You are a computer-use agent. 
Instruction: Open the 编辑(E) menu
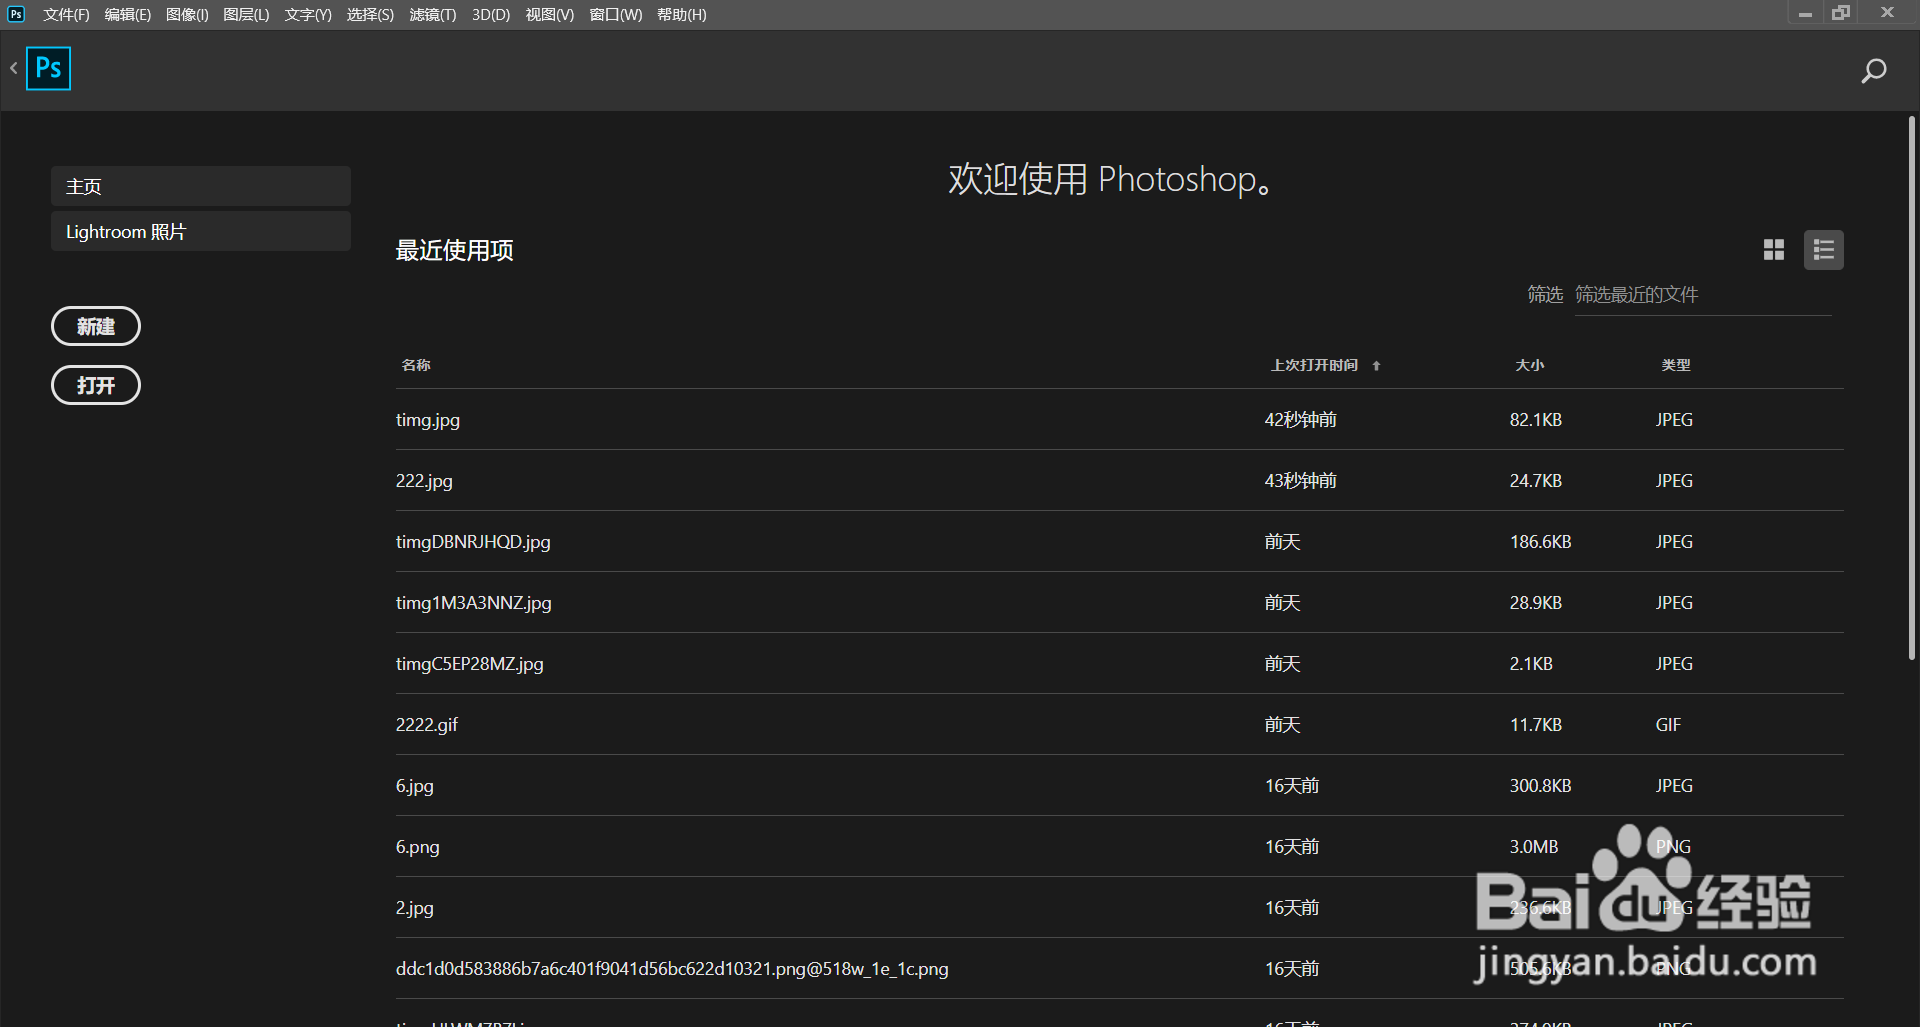point(127,14)
